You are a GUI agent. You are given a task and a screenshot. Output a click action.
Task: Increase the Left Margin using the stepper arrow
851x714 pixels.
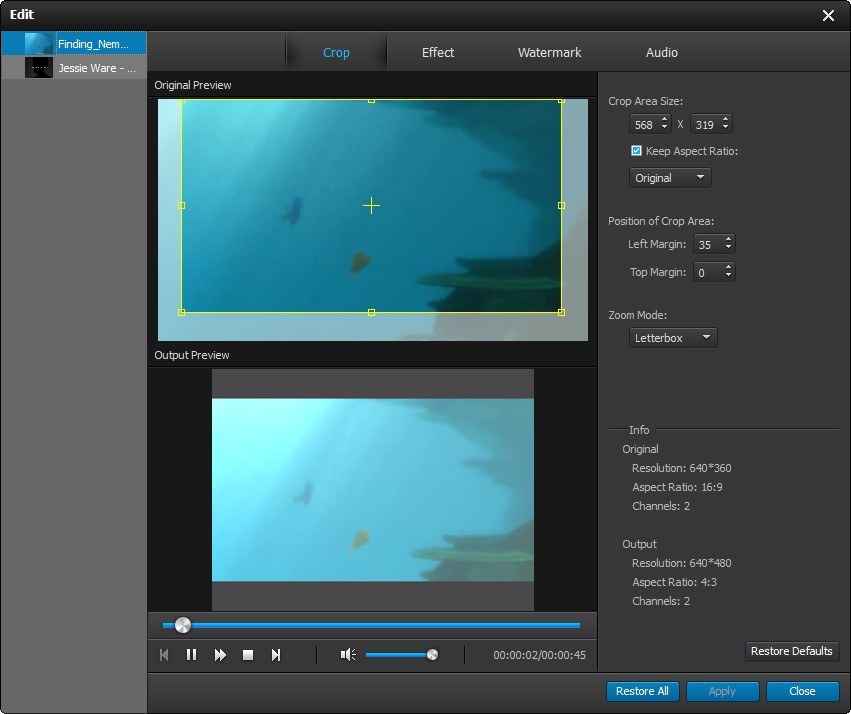[731, 240]
